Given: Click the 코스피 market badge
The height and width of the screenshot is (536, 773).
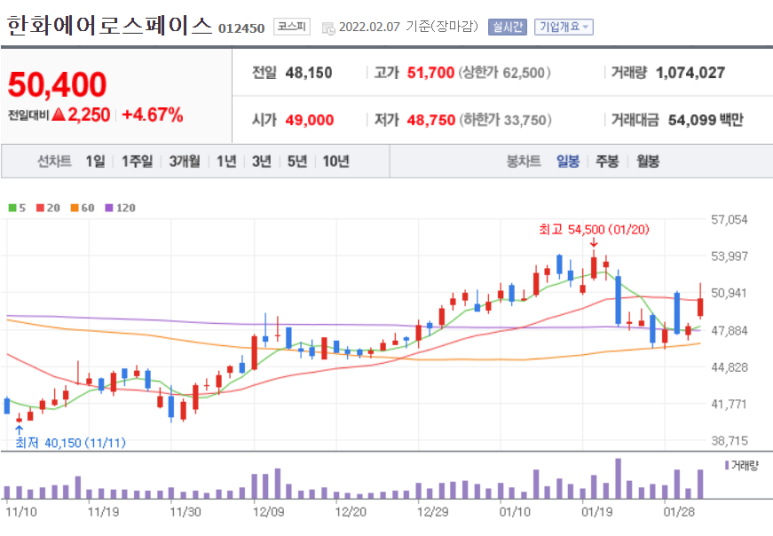Looking at the screenshot, I should pos(292,27).
